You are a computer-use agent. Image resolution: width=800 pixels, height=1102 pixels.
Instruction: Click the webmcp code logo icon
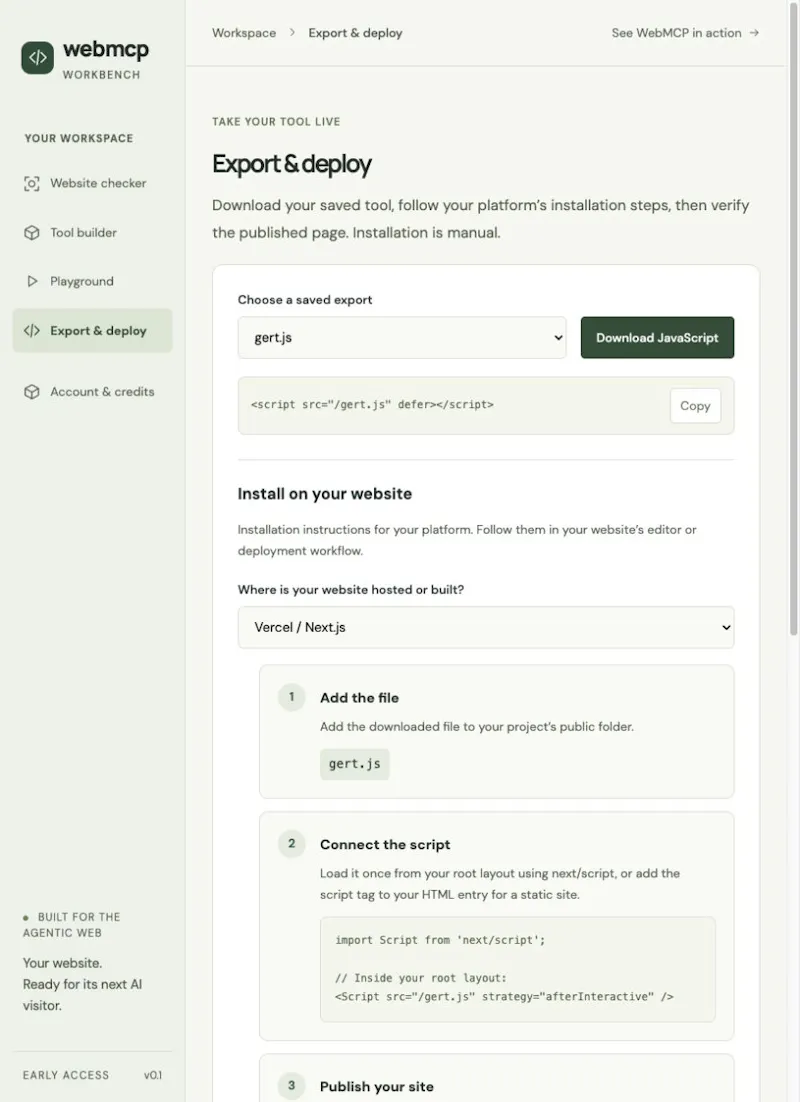[37, 58]
